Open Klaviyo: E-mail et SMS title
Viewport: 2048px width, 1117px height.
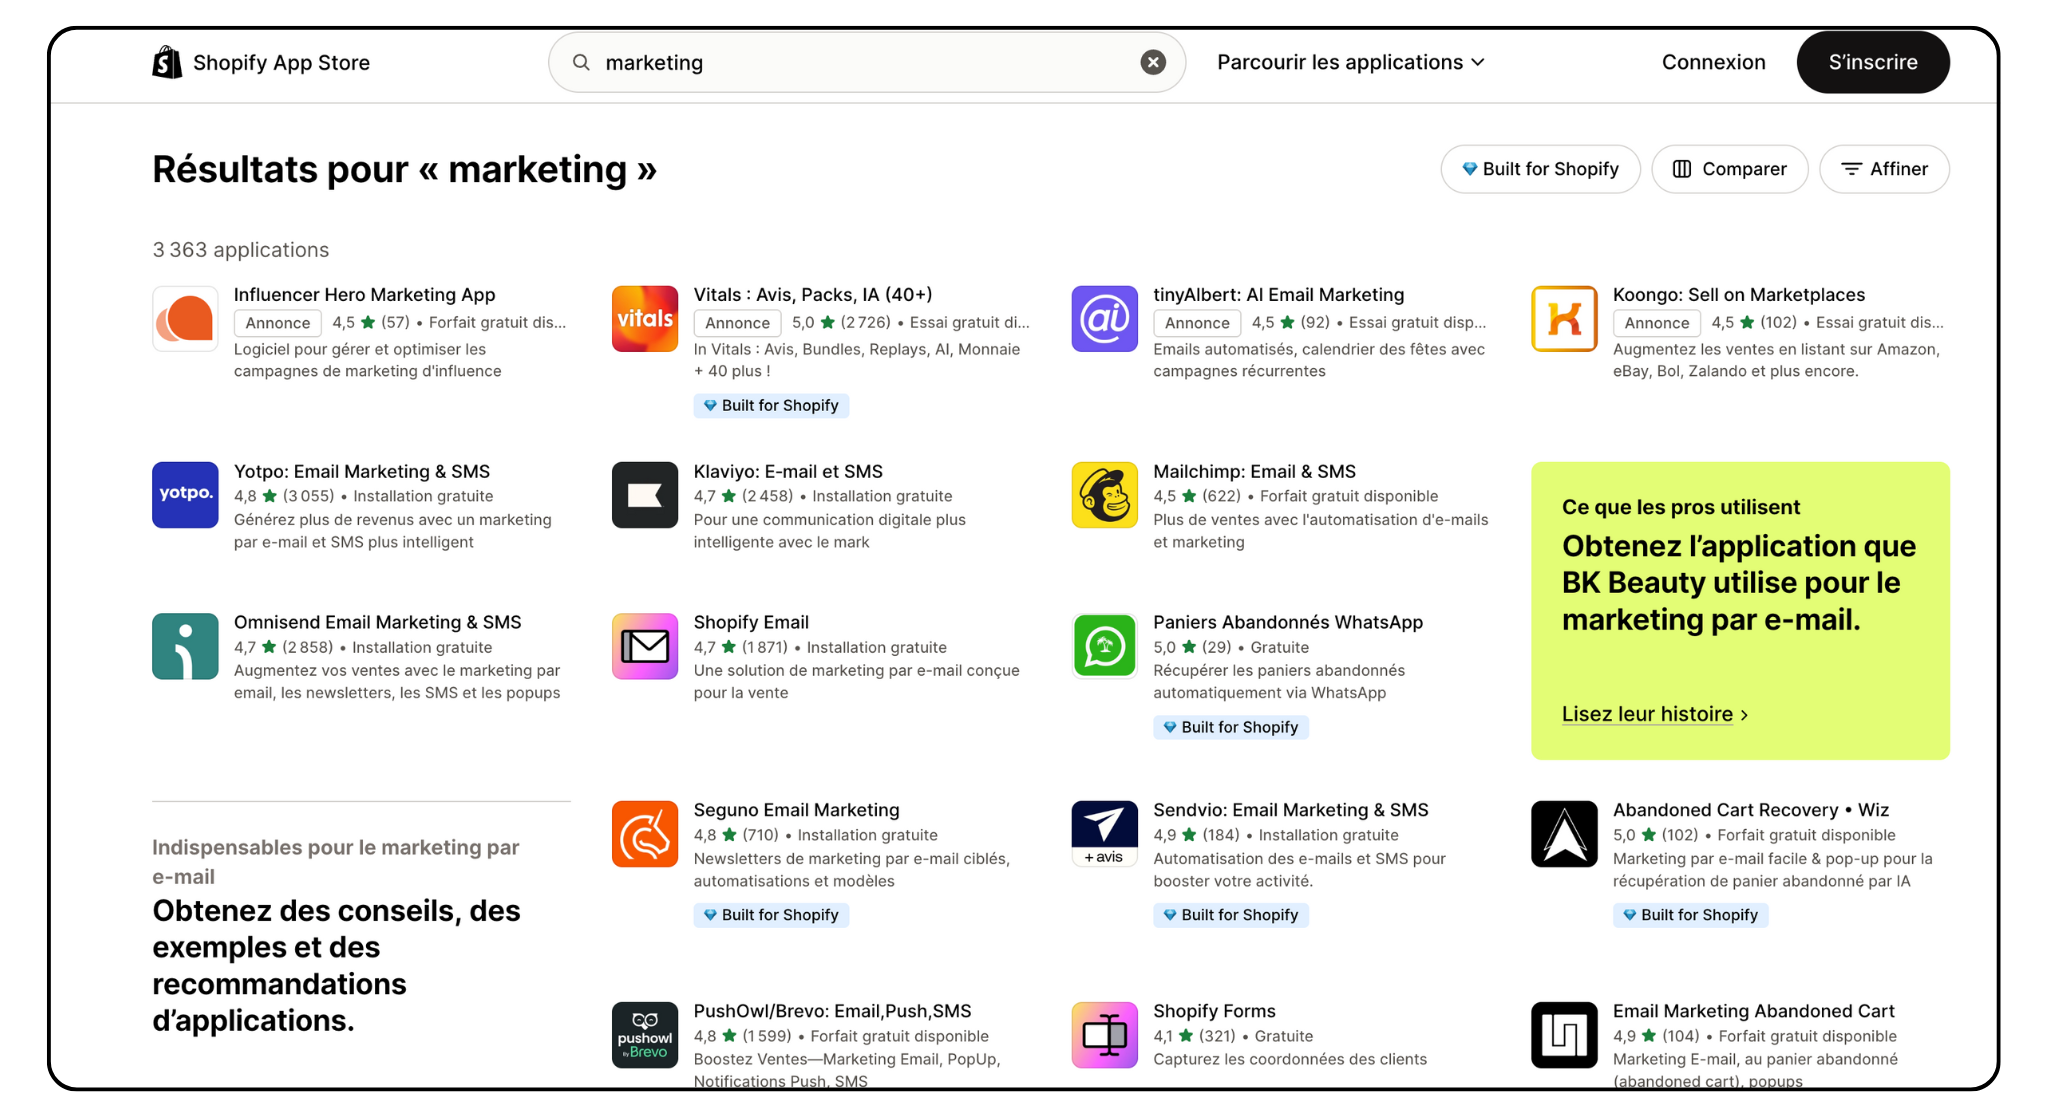click(788, 471)
